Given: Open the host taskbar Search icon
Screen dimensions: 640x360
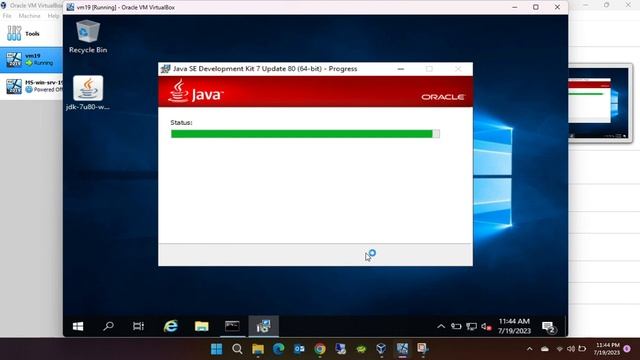Looking at the screenshot, I should [x=237, y=349].
